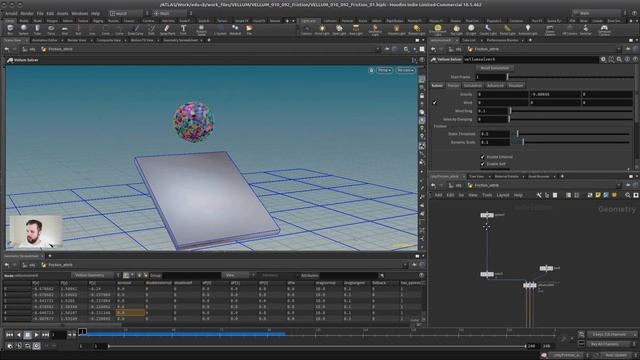The image size is (640, 360).
Task: Open the Help menu
Action: point(95,13)
